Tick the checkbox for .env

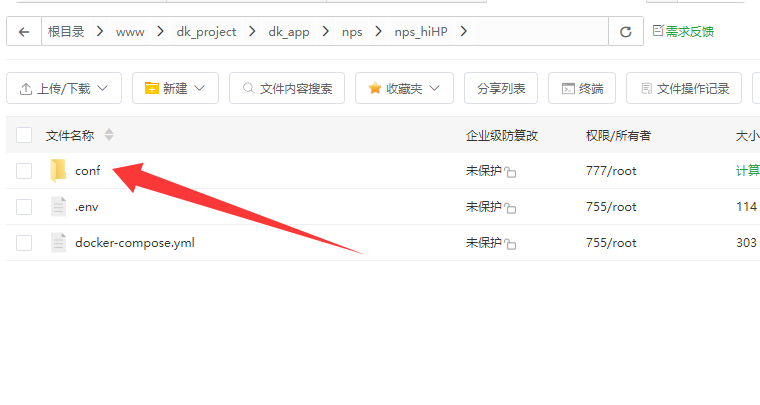[24, 207]
